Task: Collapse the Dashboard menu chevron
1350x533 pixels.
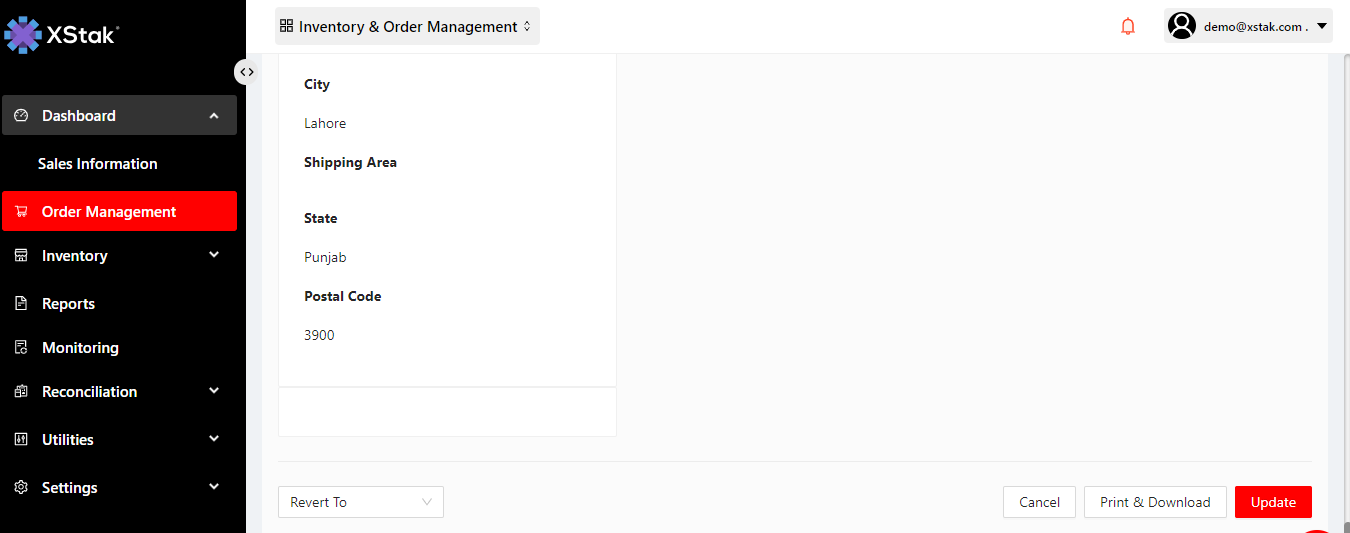Action: pyautogui.click(x=214, y=116)
